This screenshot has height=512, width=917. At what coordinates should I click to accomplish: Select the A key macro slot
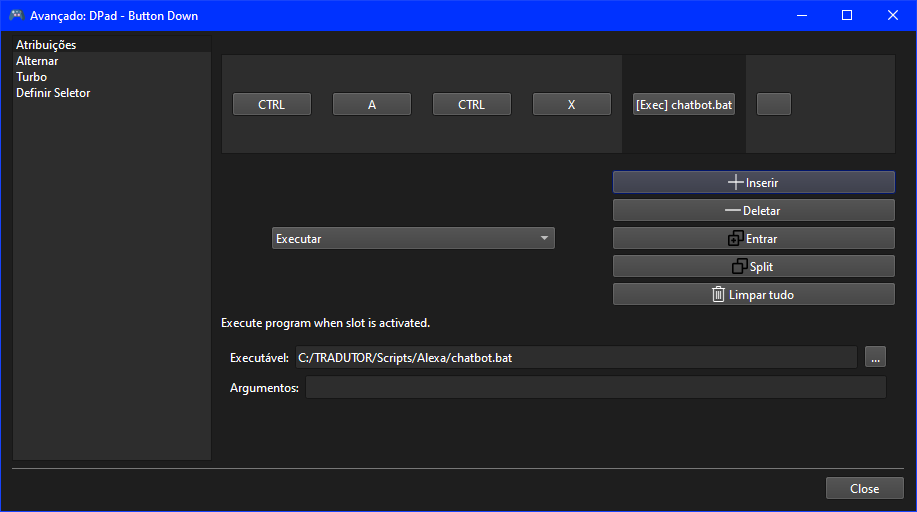click(x=372, y=104)
